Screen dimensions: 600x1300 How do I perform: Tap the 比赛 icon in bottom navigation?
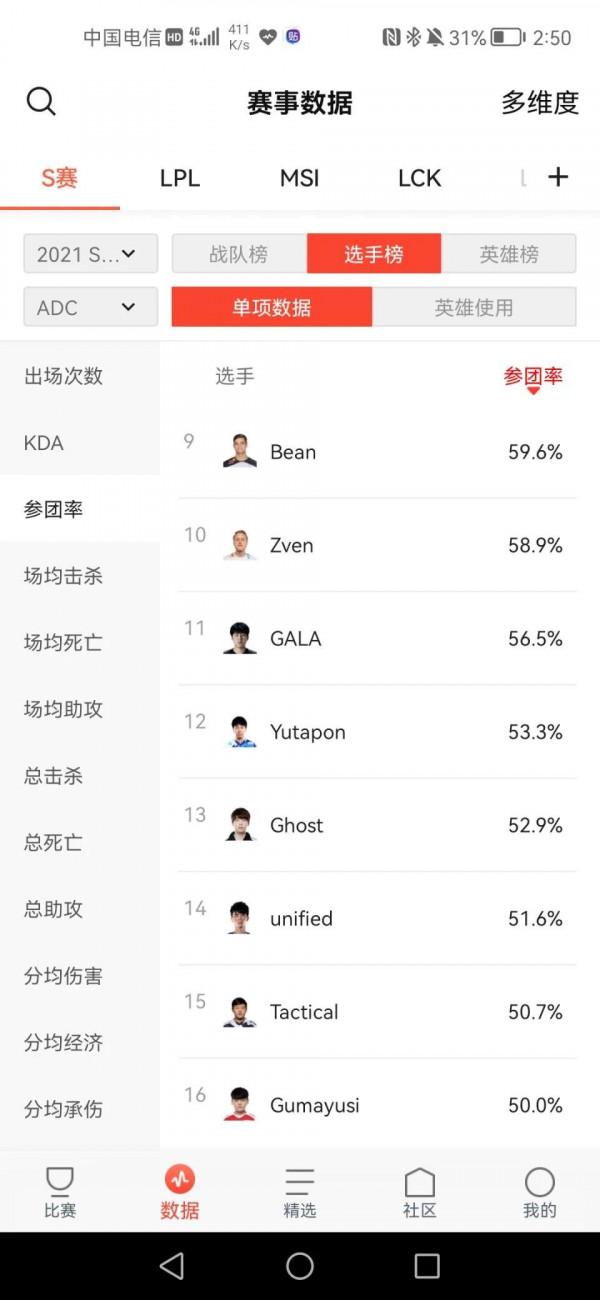click(x=59, y=1190)
